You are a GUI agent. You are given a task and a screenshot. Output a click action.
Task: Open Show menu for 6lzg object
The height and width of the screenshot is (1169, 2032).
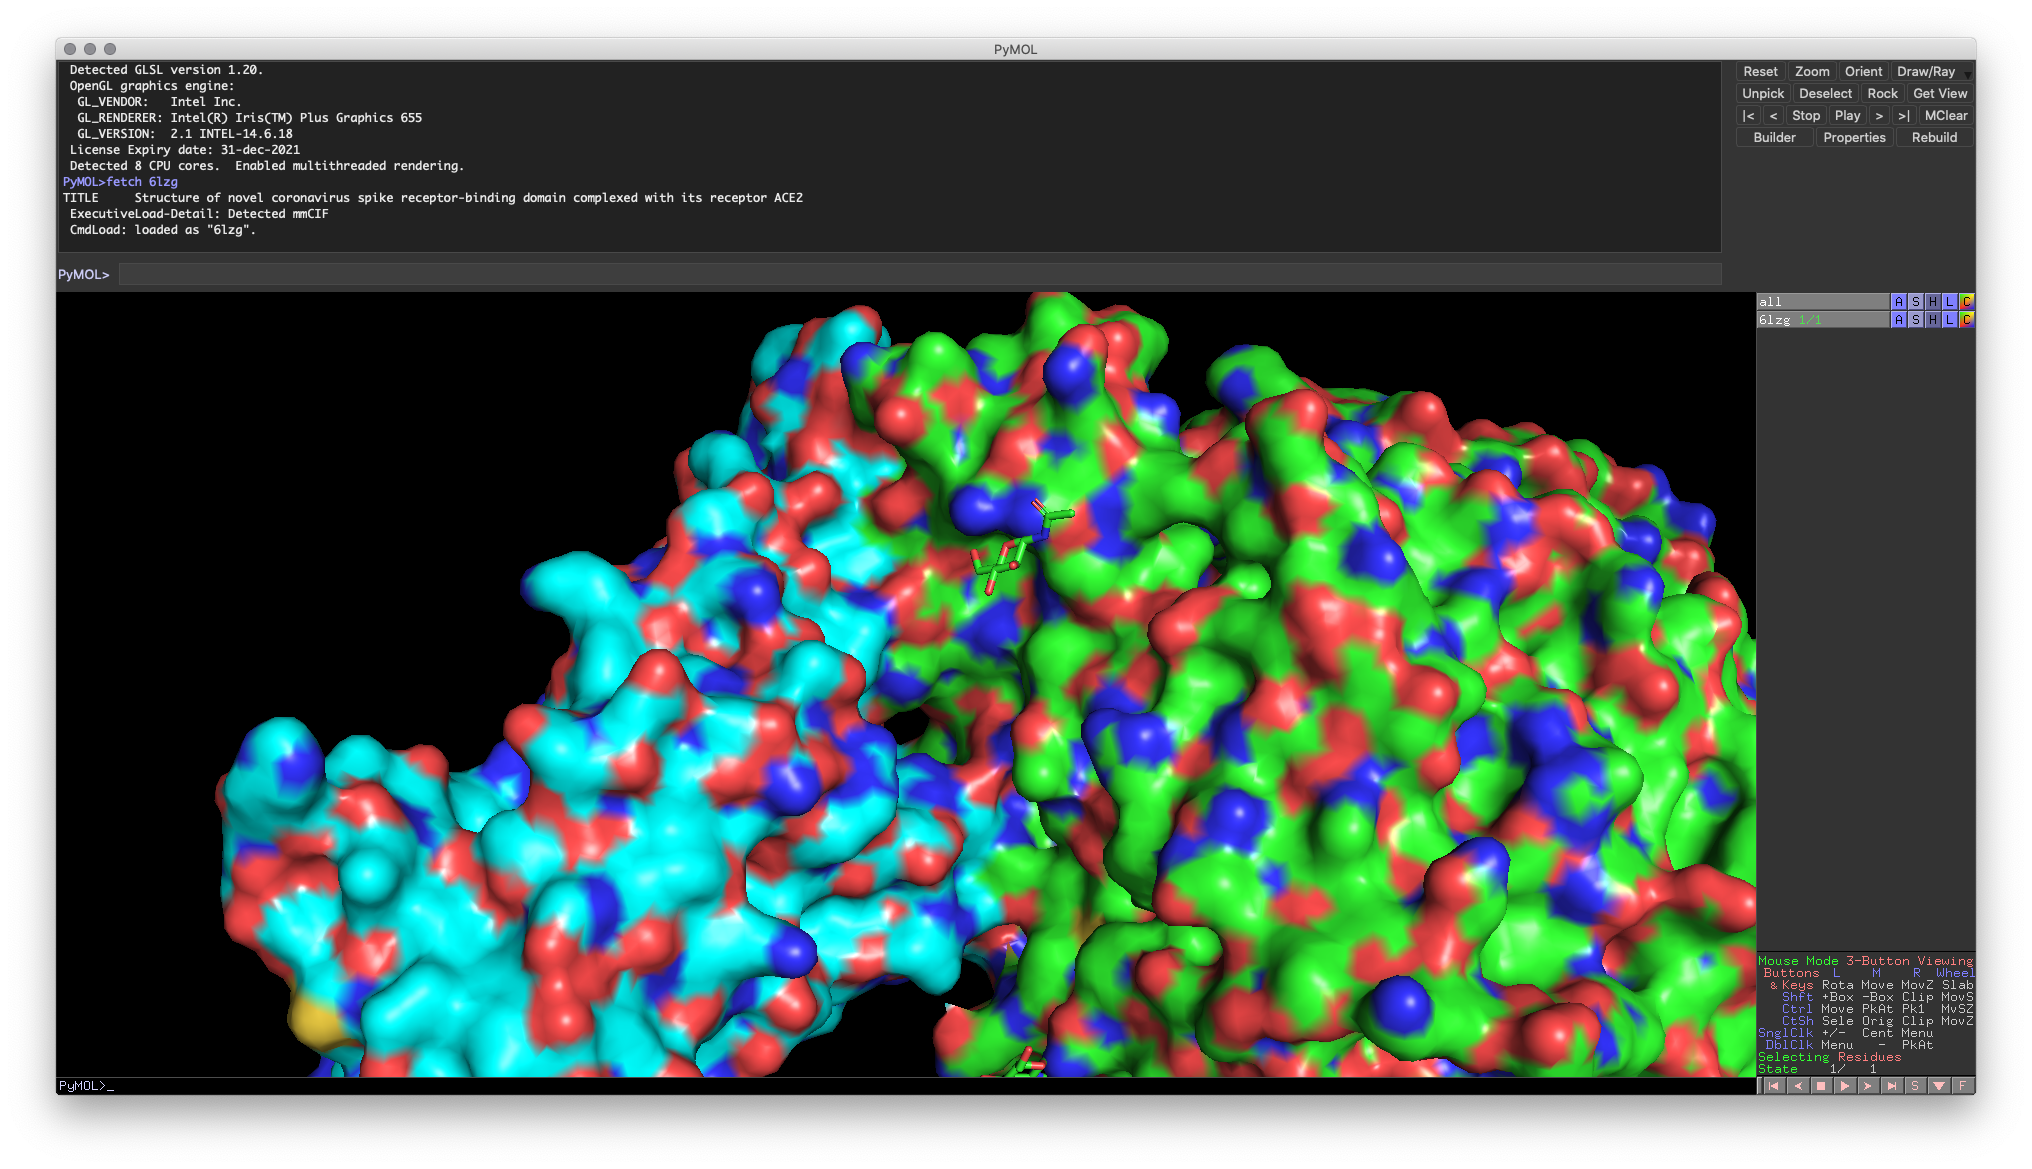[1915, 320]
